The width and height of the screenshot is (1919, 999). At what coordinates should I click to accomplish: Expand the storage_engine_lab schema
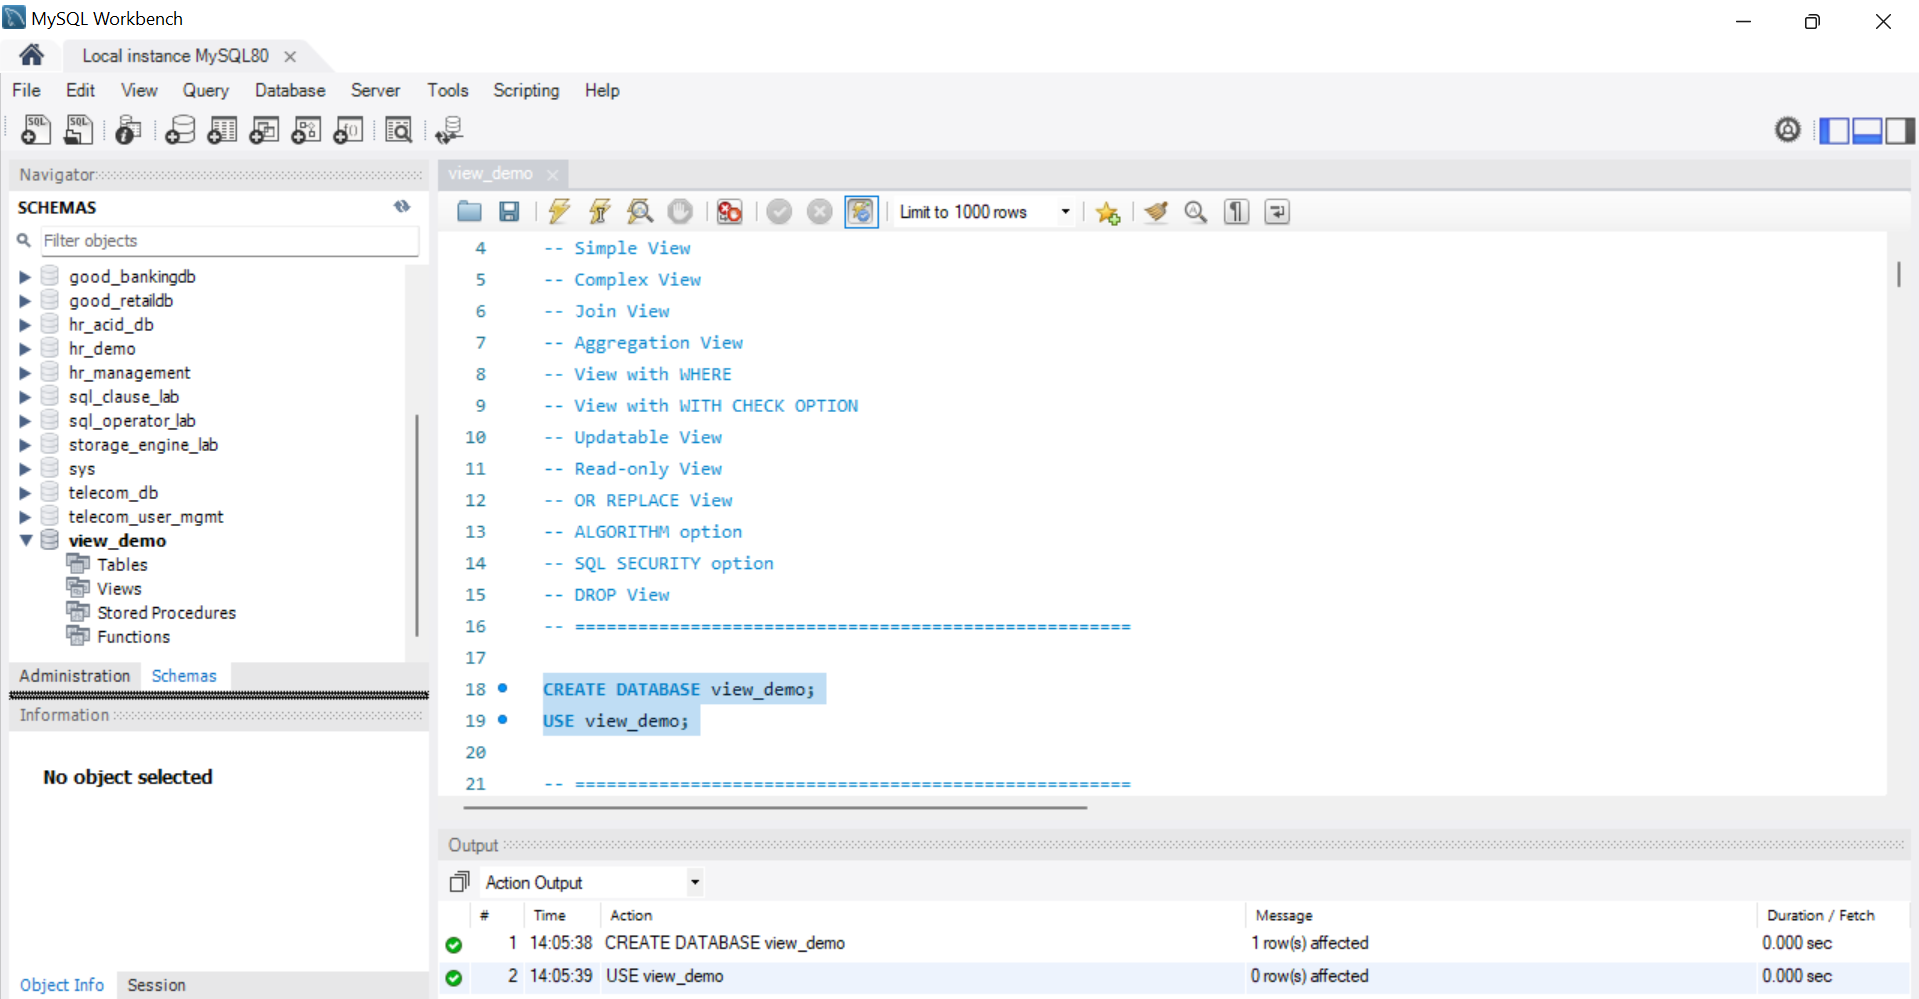click(25, 445)
